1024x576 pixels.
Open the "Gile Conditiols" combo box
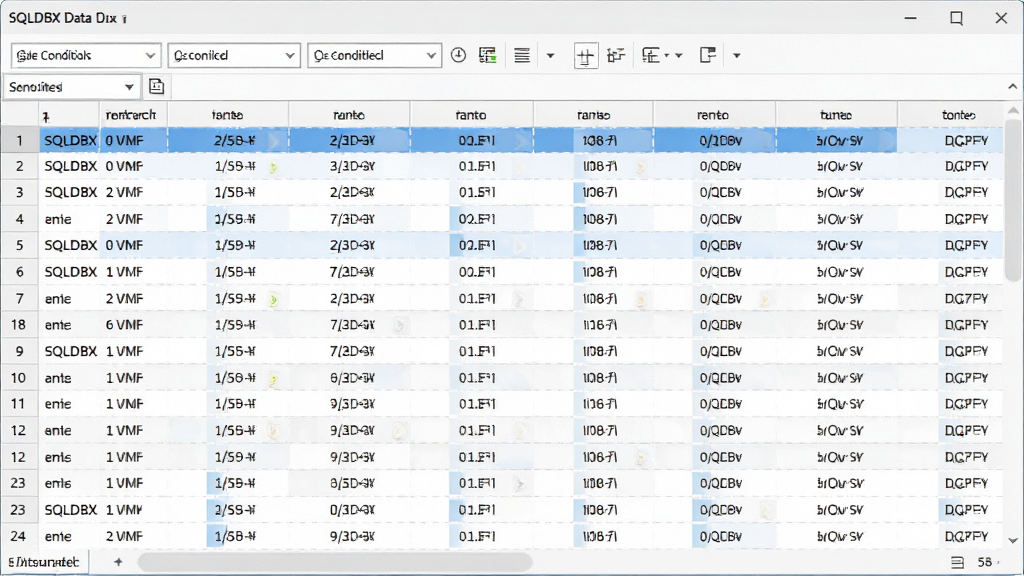tap(86, 56)
